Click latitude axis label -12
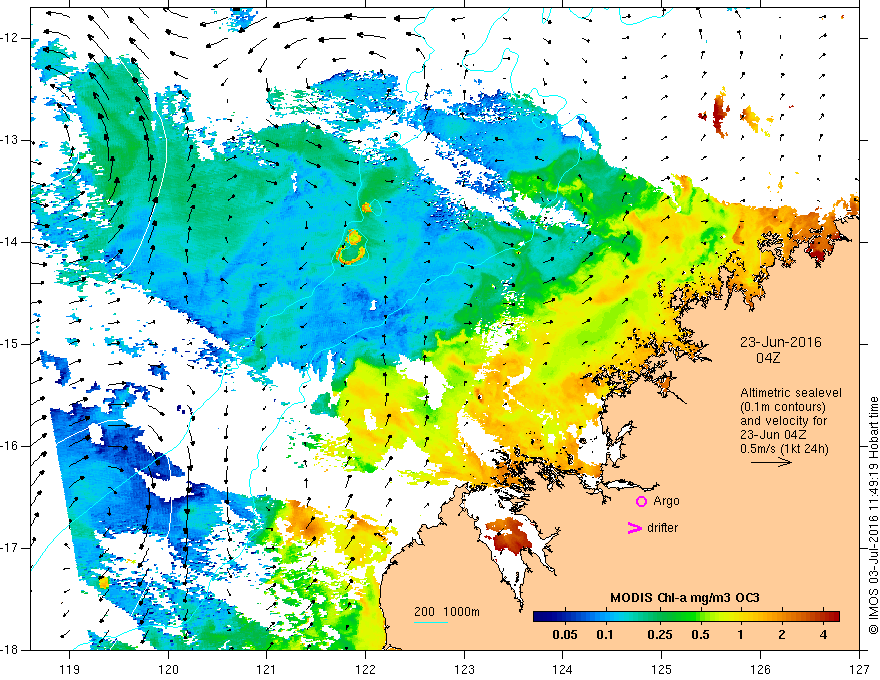The image size is (880, 680). [10, 38]
